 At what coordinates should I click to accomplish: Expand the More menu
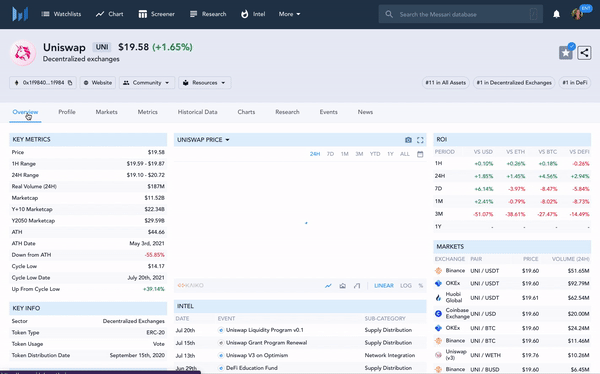[289, 14]
